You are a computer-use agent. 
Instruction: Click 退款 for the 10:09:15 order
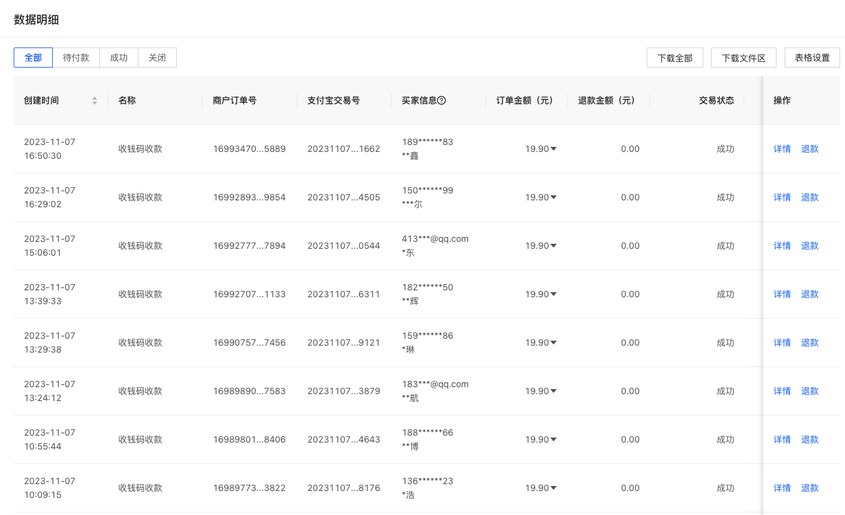point(809,488)
